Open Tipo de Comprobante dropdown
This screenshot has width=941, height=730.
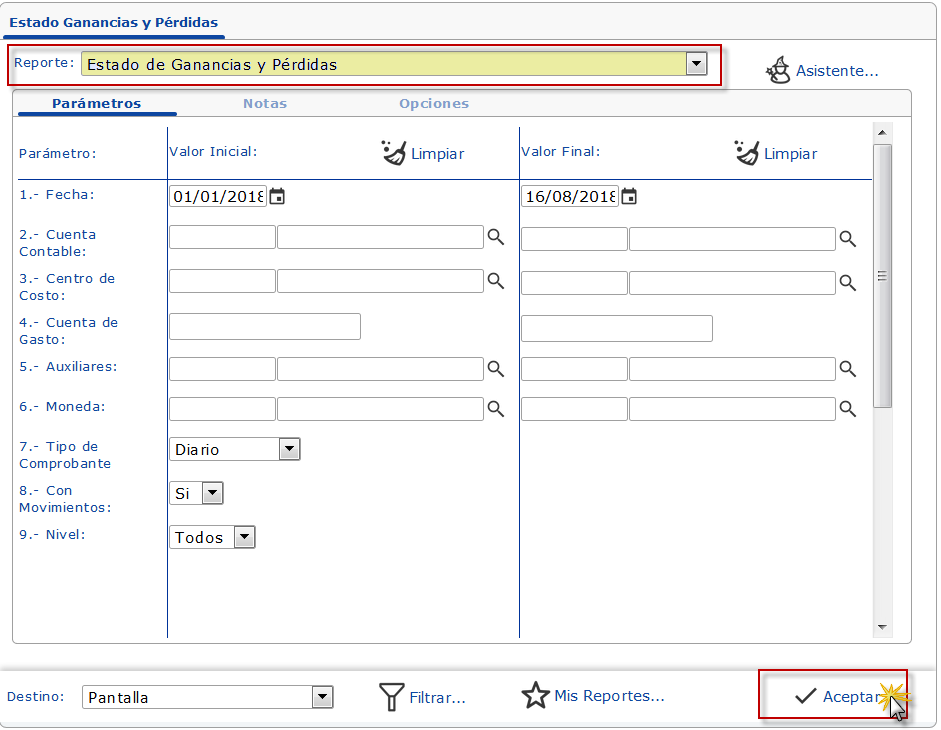pos(289,449)
